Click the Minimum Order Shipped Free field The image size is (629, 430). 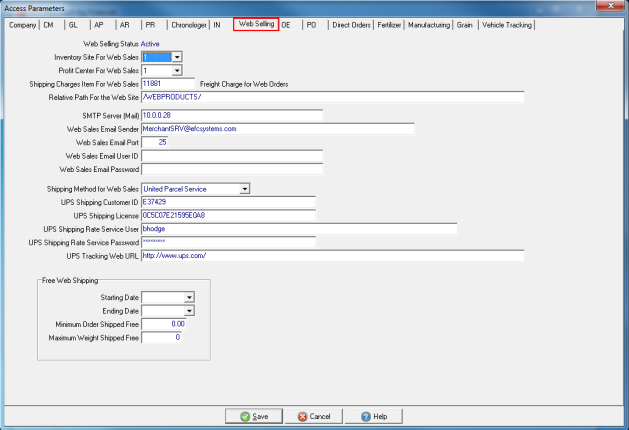165,324
